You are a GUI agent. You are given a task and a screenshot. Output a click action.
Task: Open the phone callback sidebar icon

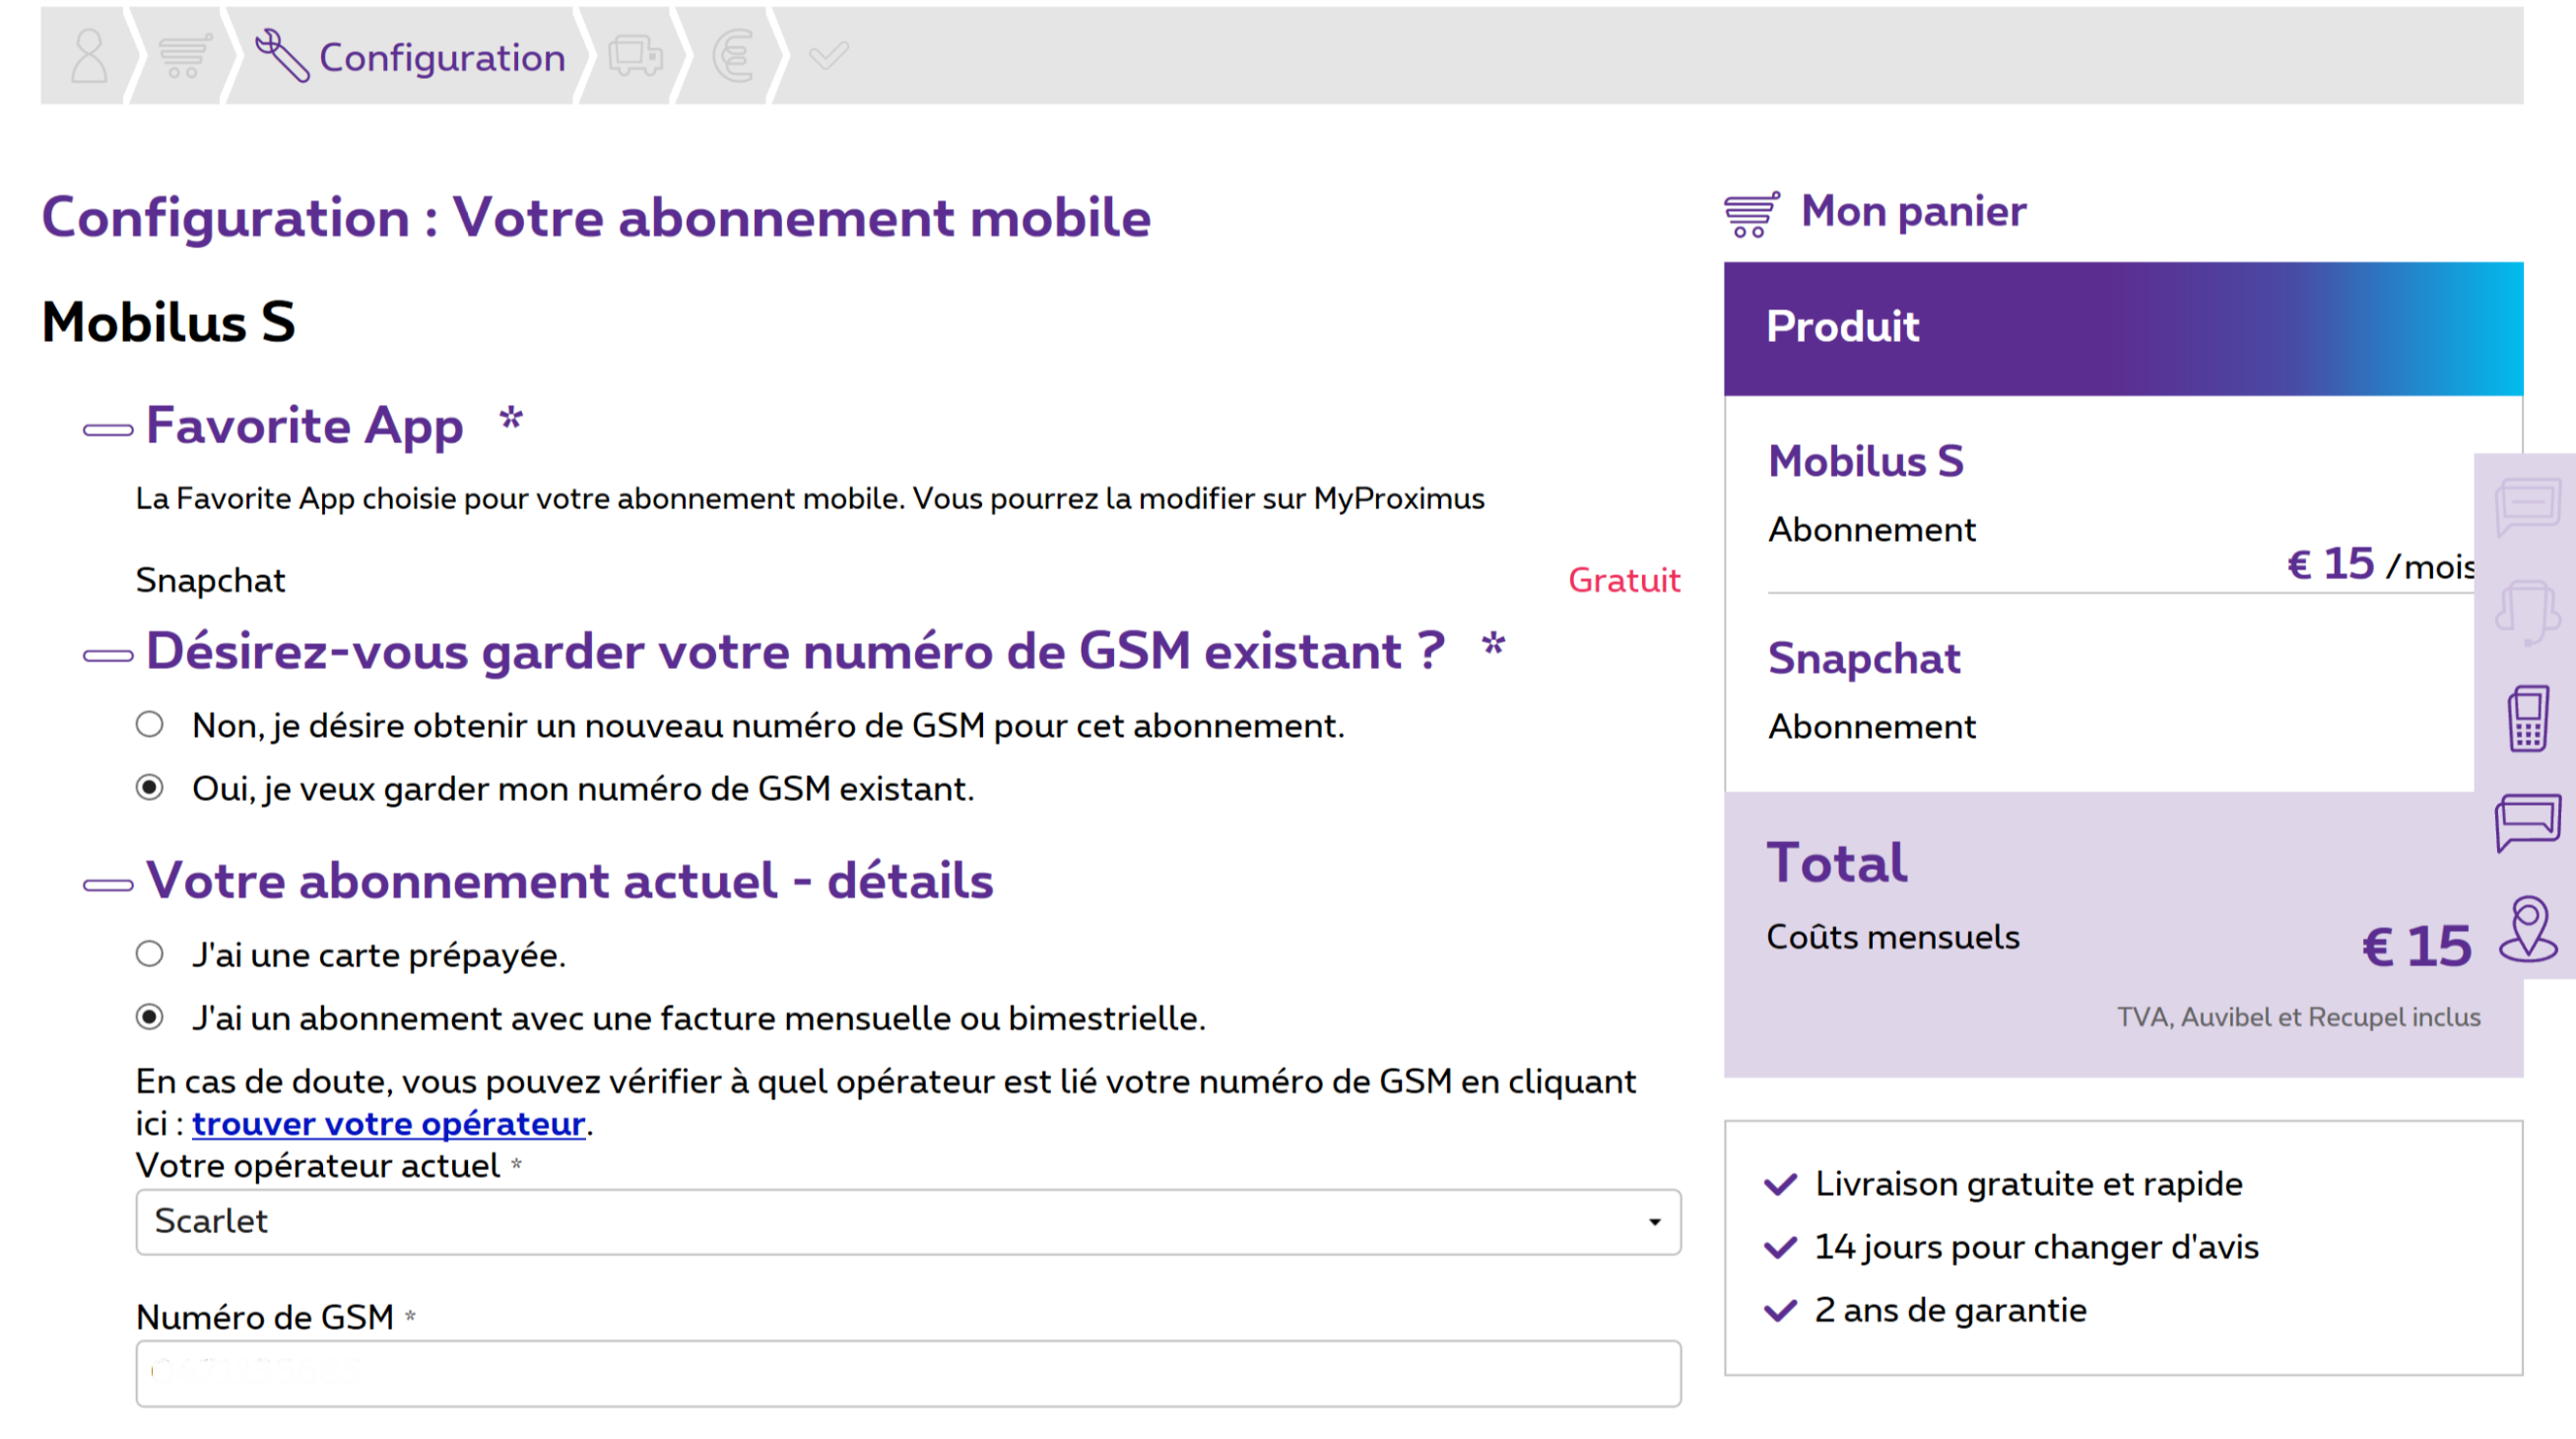tap(2527, 718)
